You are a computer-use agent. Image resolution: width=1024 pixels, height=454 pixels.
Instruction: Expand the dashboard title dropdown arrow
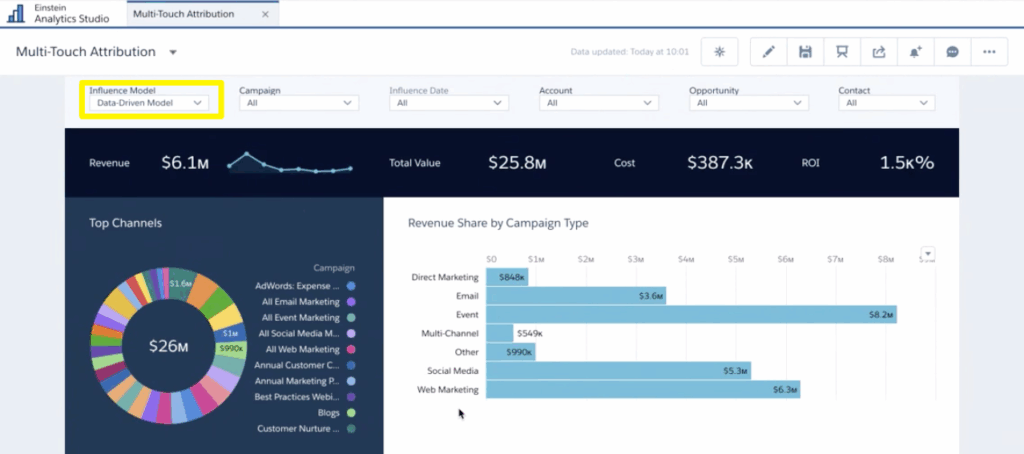pos(173,52)
